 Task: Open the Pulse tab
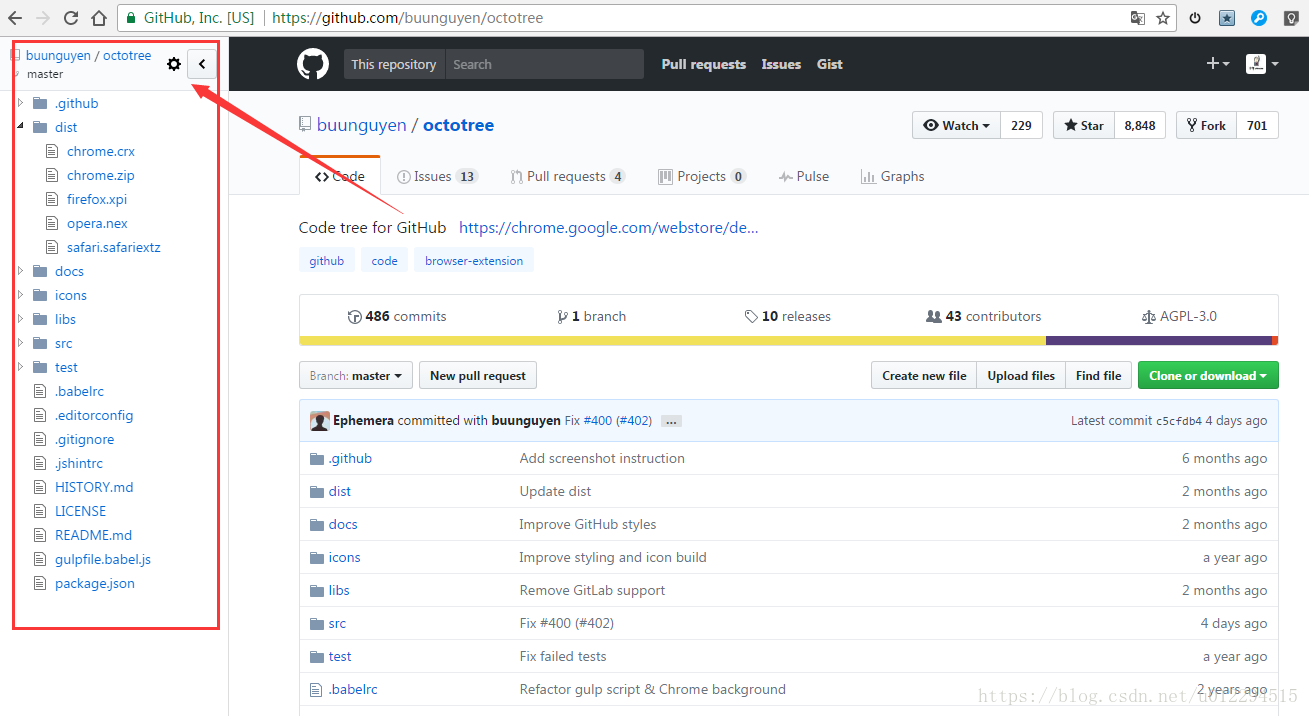pos(804,176)
